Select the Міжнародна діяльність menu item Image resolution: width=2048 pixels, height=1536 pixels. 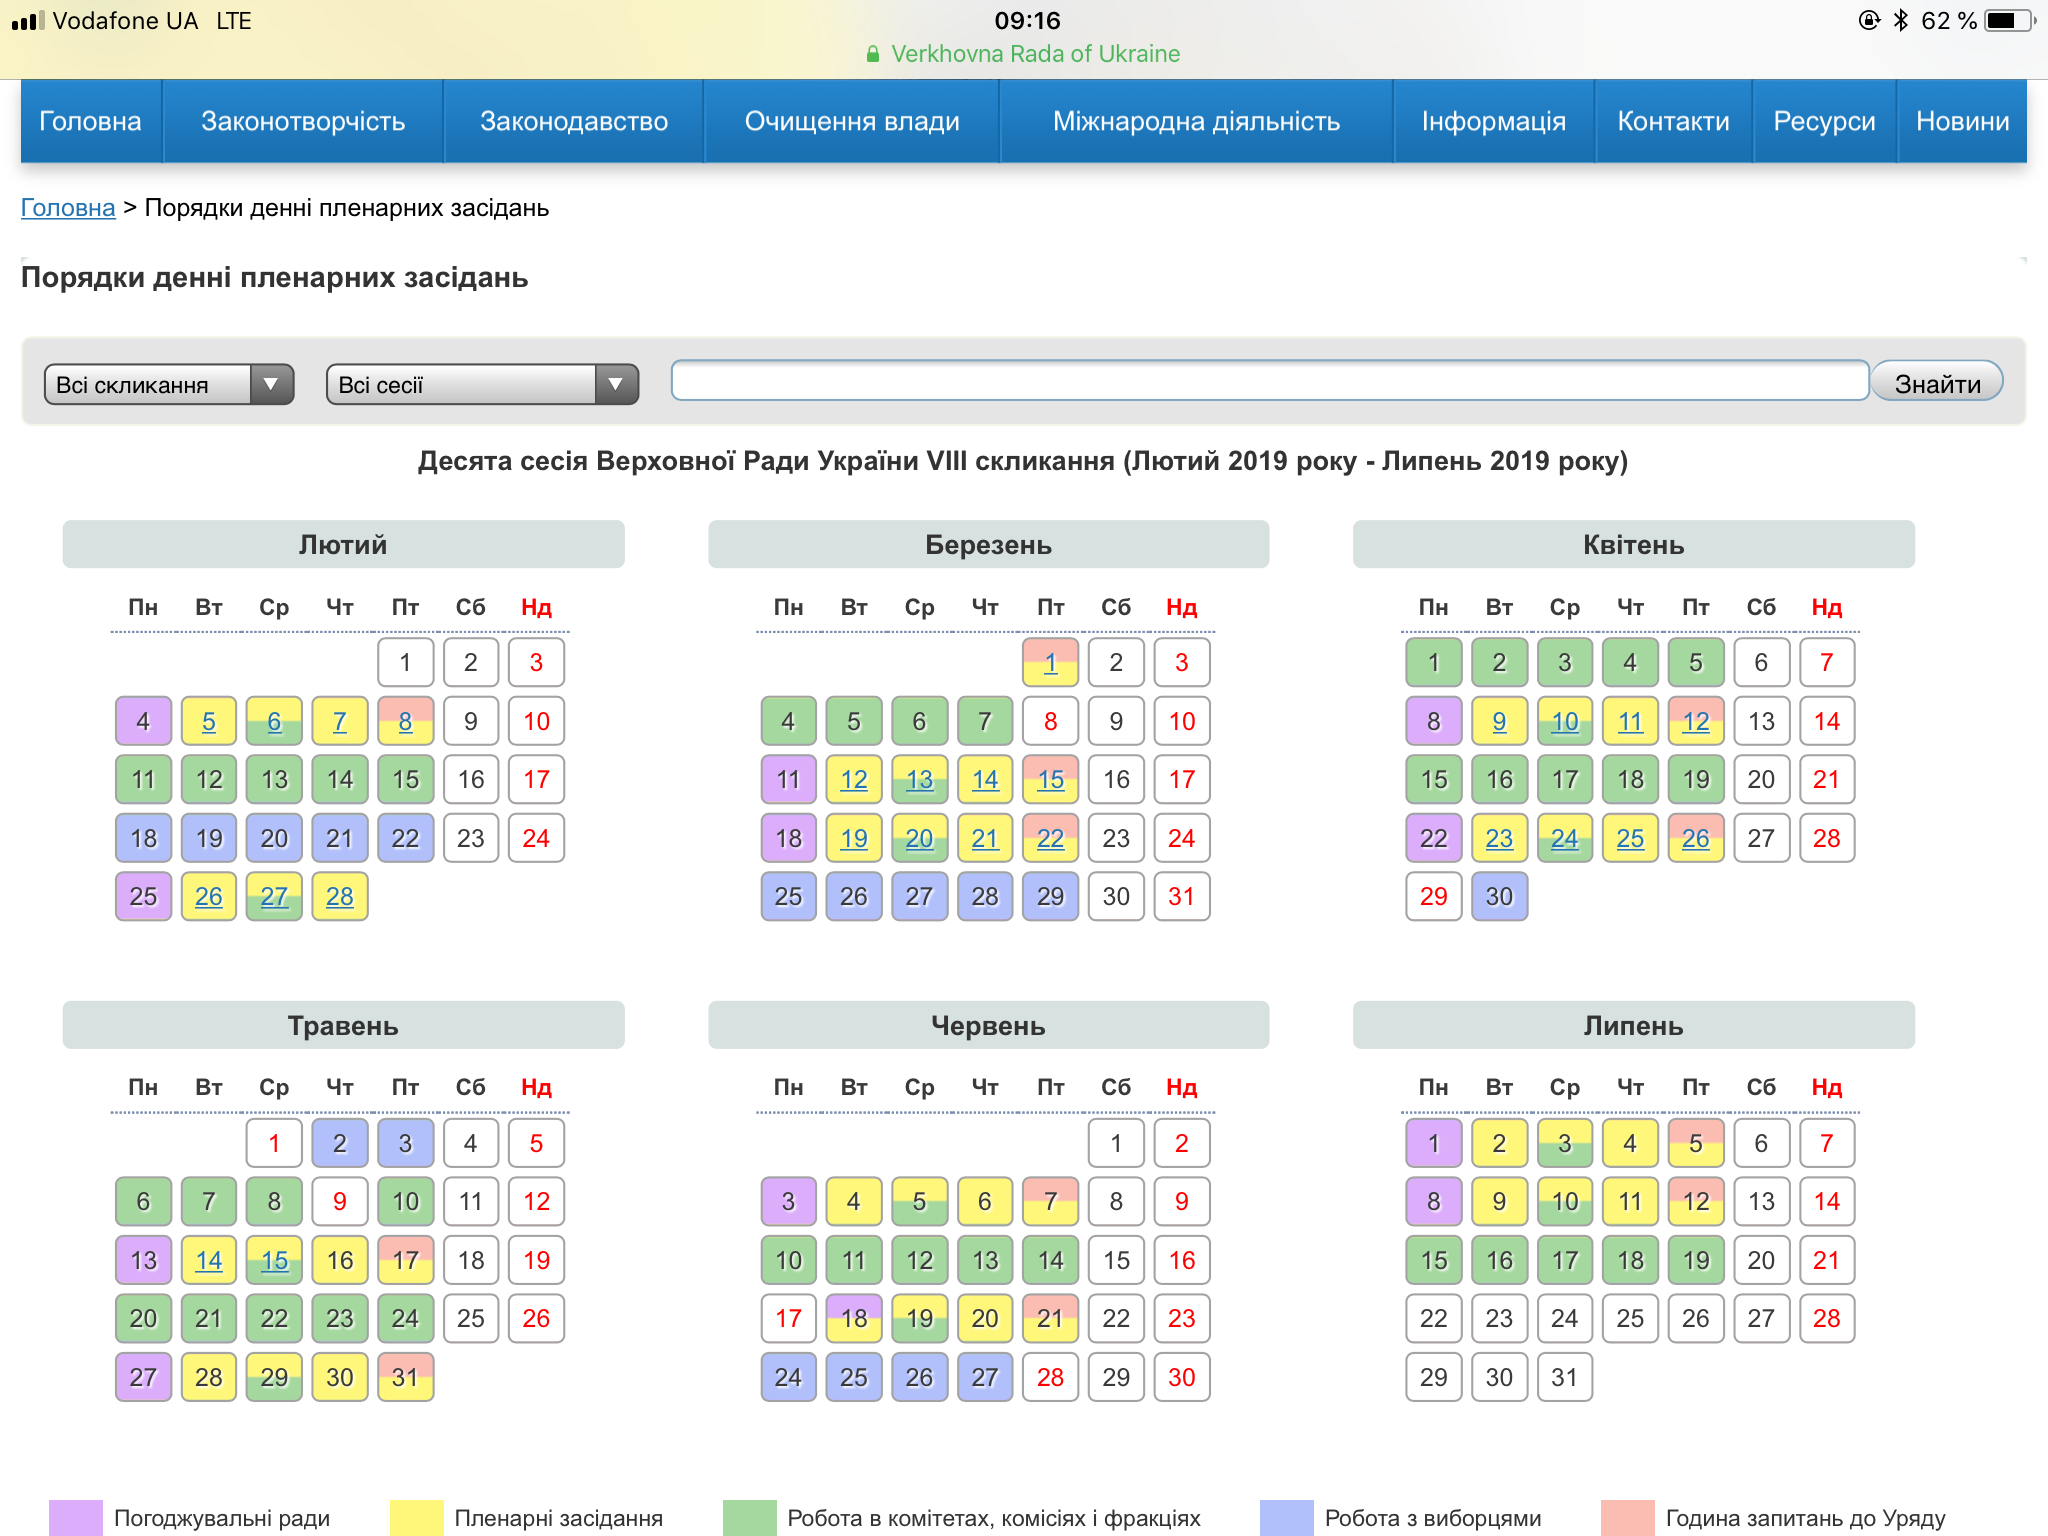coord(1196,121)
